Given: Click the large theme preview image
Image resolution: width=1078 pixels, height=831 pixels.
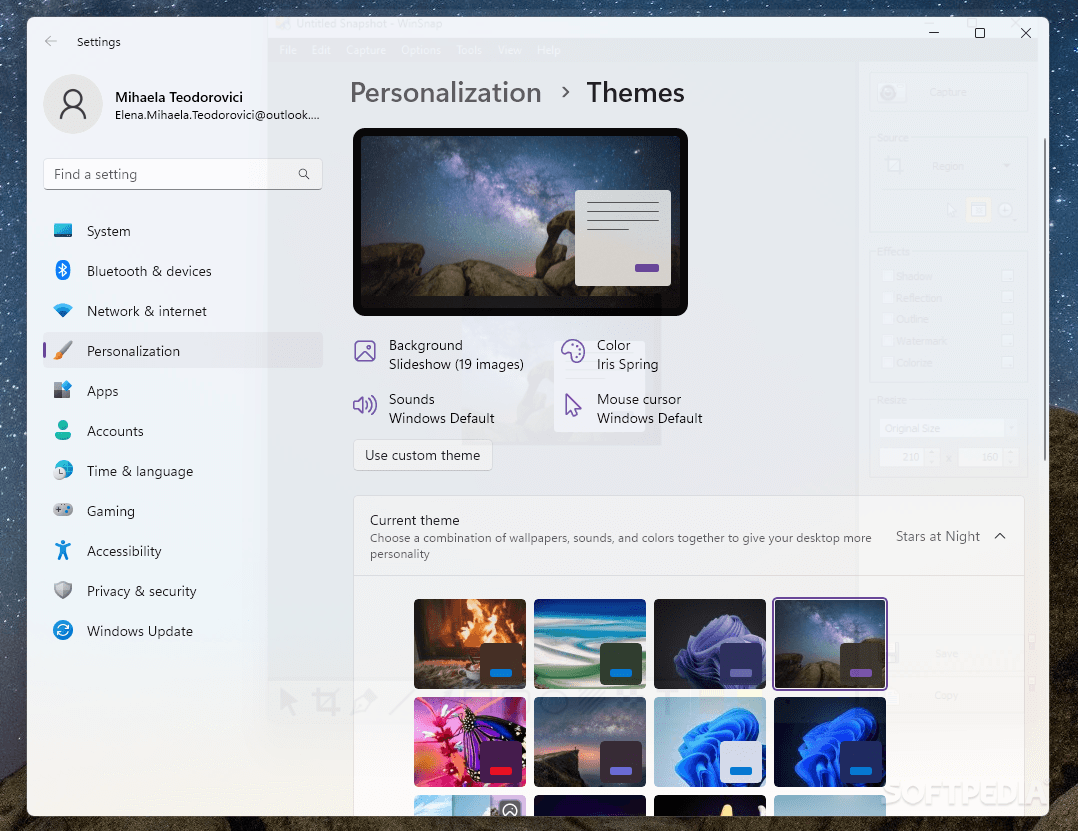Looking at the screenshot, I should click(x=520, y=222).
